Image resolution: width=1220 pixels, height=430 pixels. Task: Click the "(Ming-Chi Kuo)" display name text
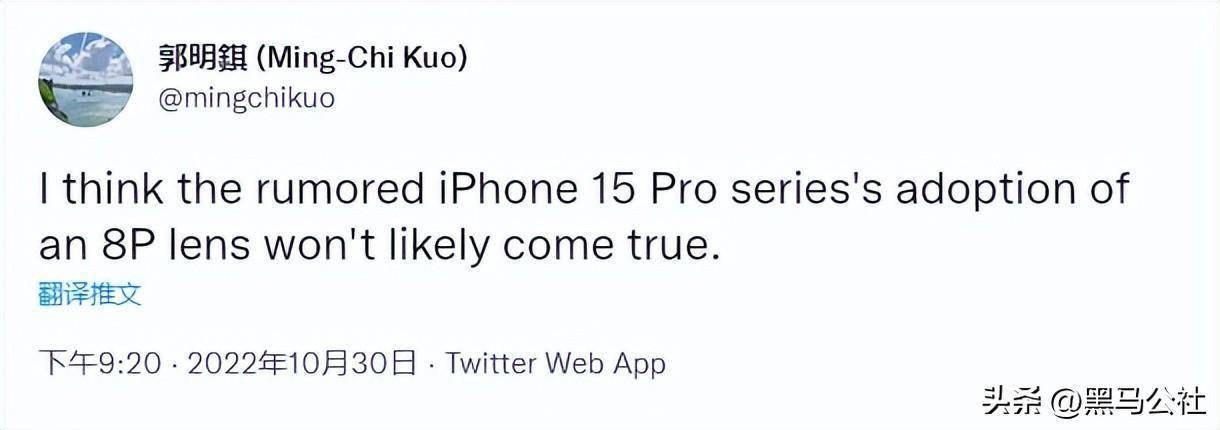click(x=362, y=60)
